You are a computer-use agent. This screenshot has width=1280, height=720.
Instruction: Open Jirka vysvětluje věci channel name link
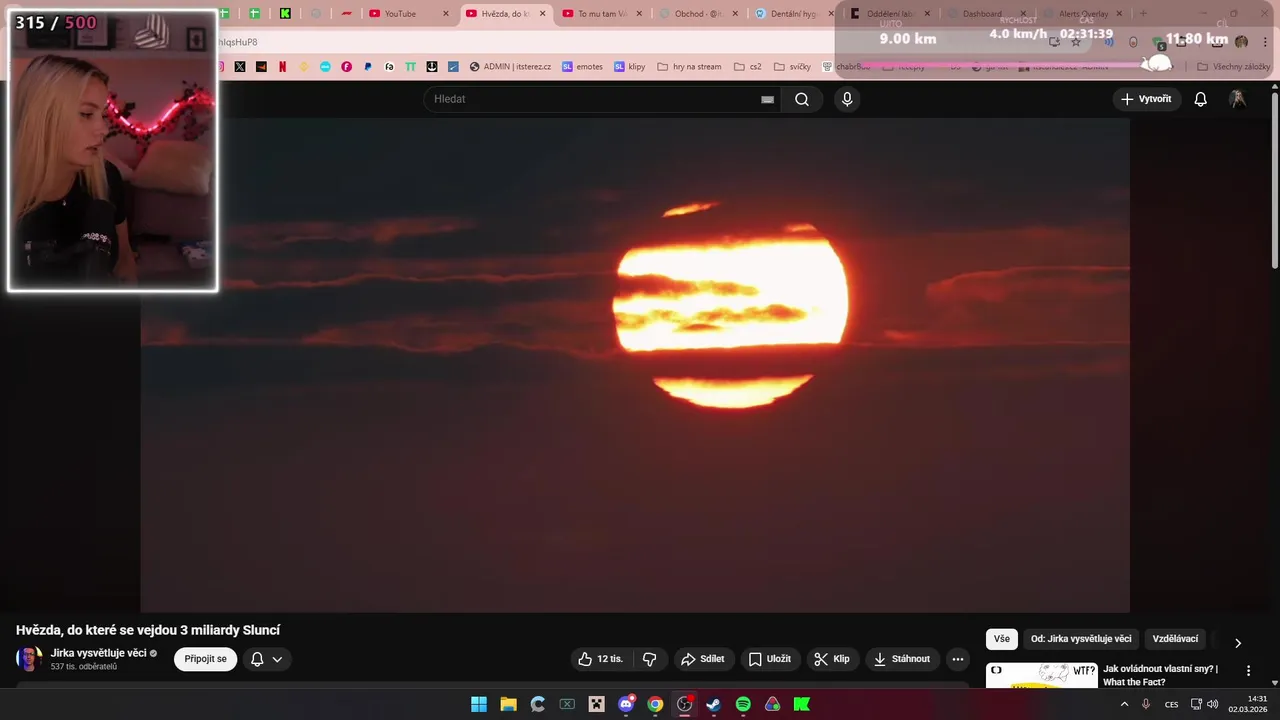pyautogui.click(x=98, y=653)
